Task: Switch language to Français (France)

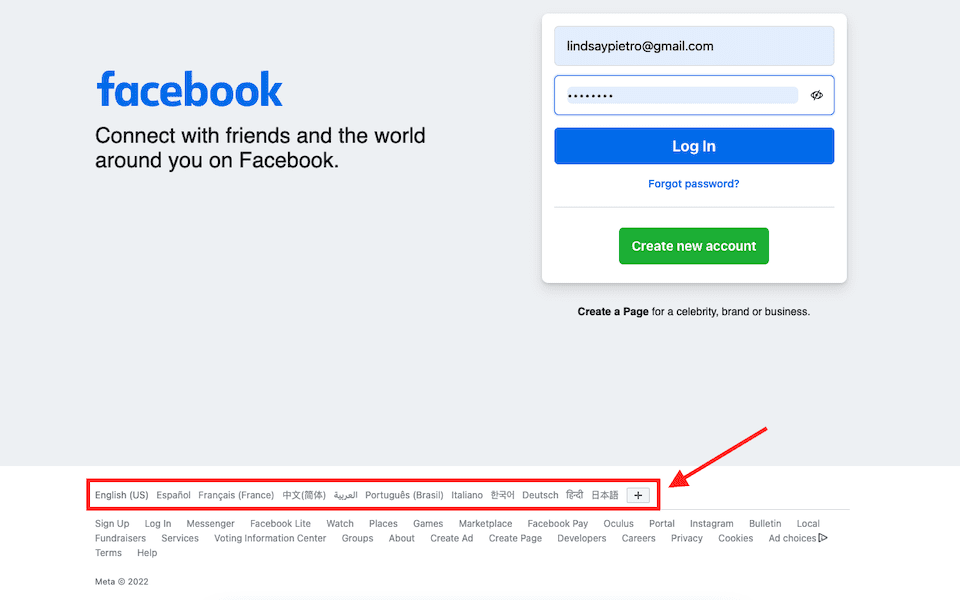Action: pos(236,494)
